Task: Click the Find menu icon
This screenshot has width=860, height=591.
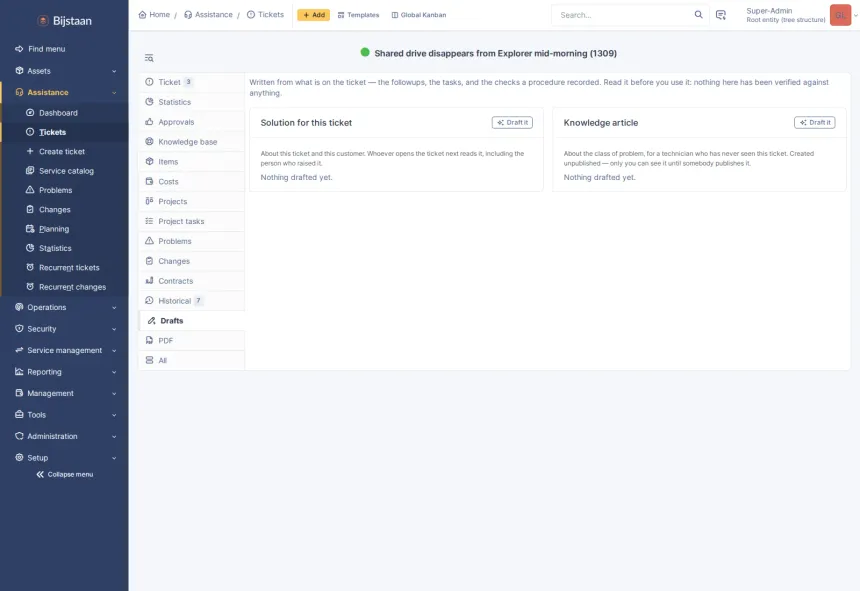Action: tap(19, 49)
